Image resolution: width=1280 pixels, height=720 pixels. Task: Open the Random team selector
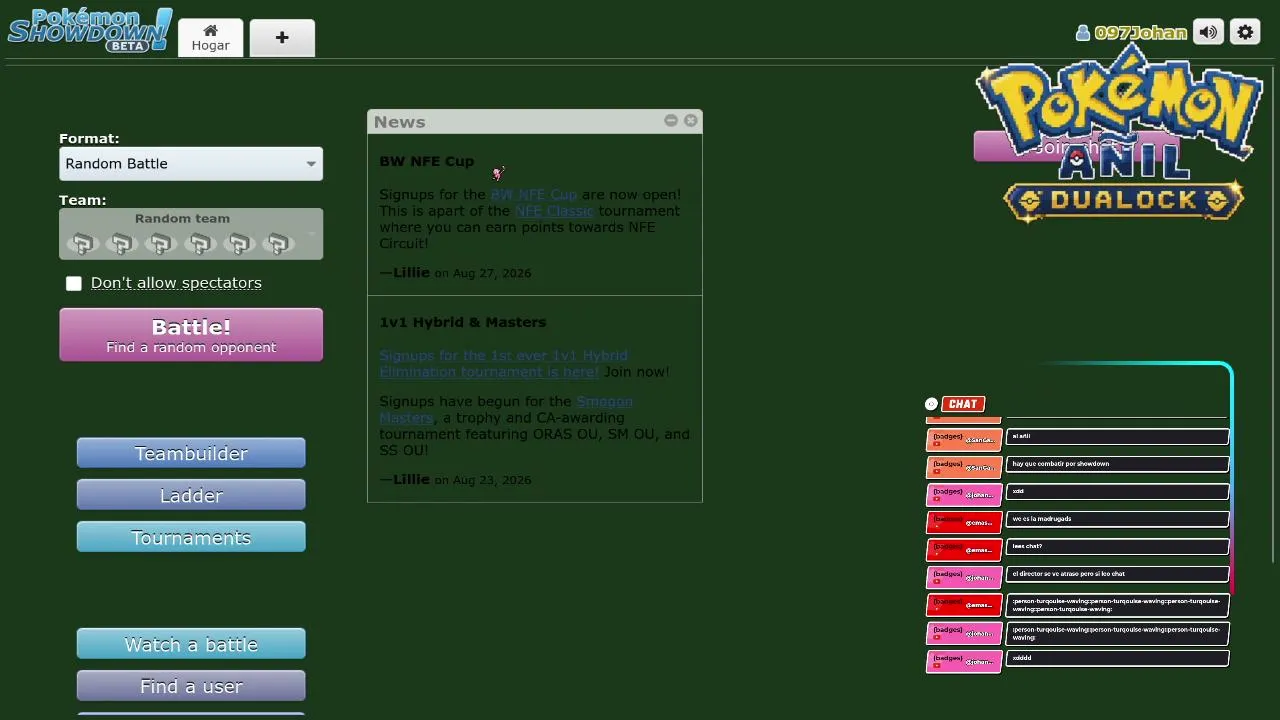(x=191, y=234)
